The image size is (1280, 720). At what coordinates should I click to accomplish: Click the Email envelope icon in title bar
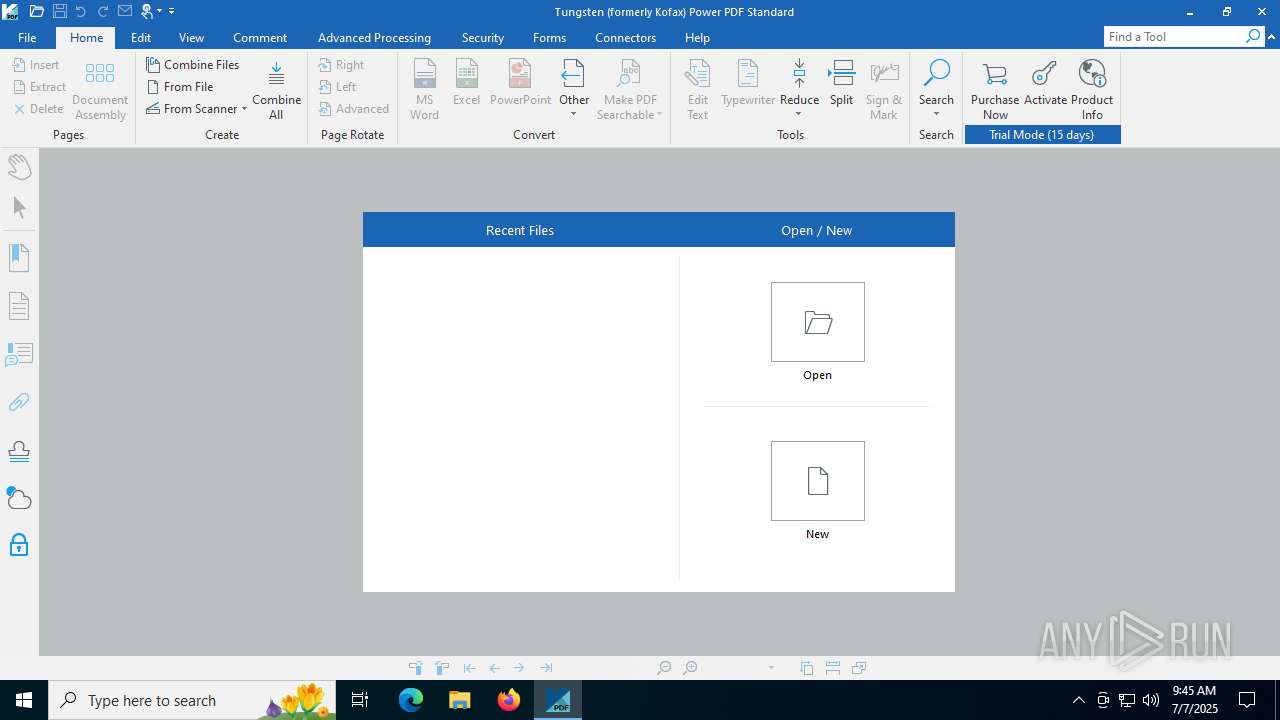[125, 11]
